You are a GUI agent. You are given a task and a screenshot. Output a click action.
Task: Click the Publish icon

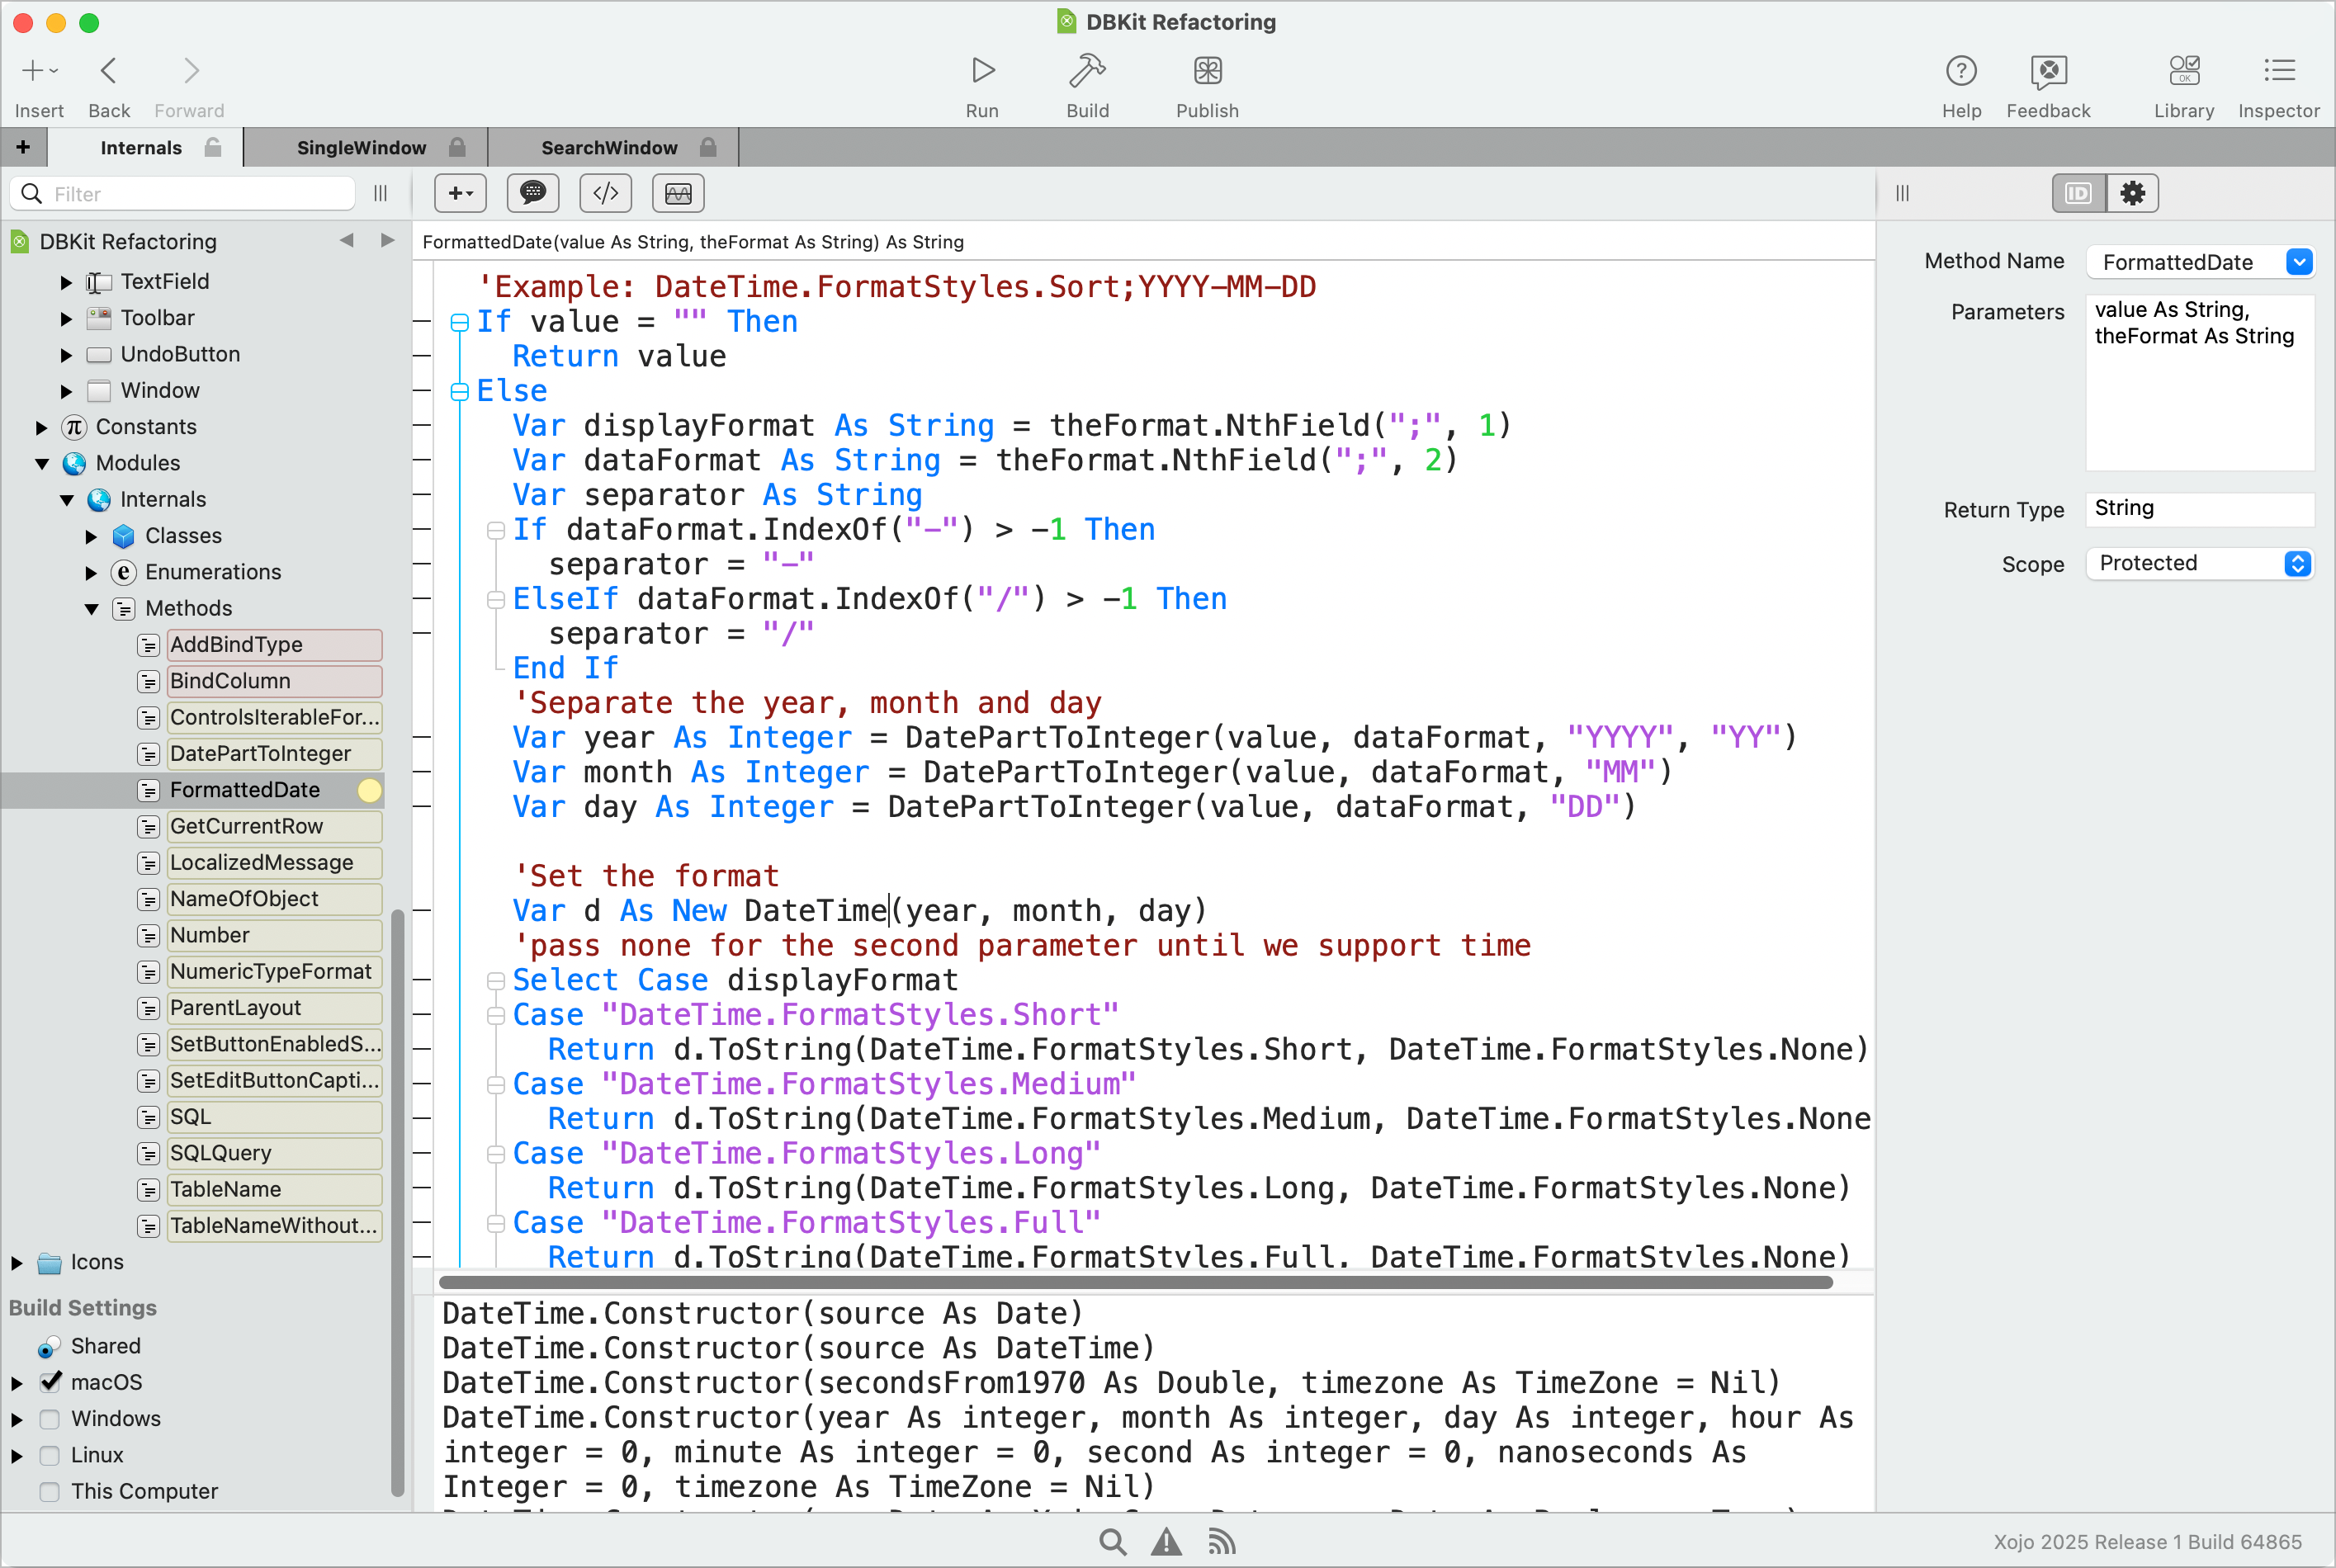[1207, 71]
